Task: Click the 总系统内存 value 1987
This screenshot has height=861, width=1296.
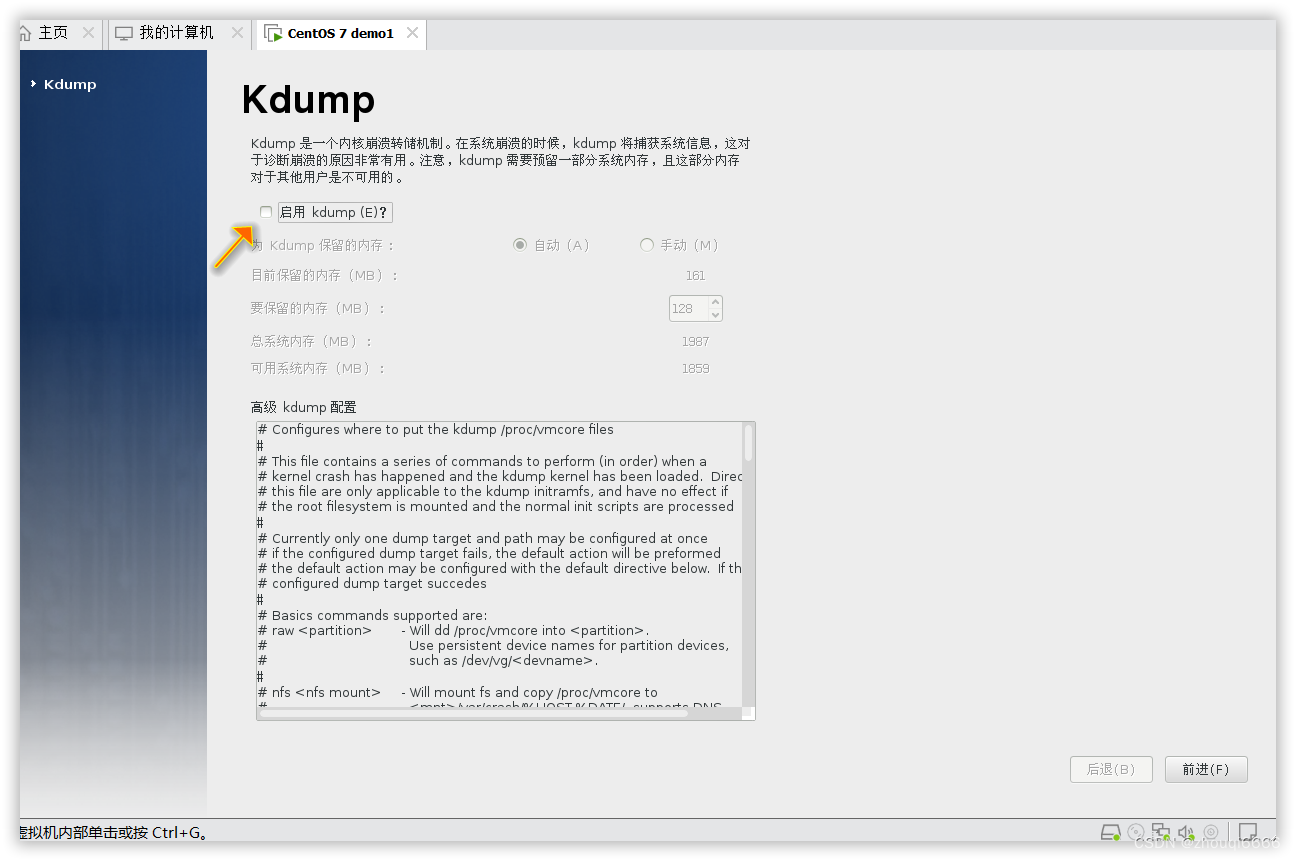Action: 696,342
